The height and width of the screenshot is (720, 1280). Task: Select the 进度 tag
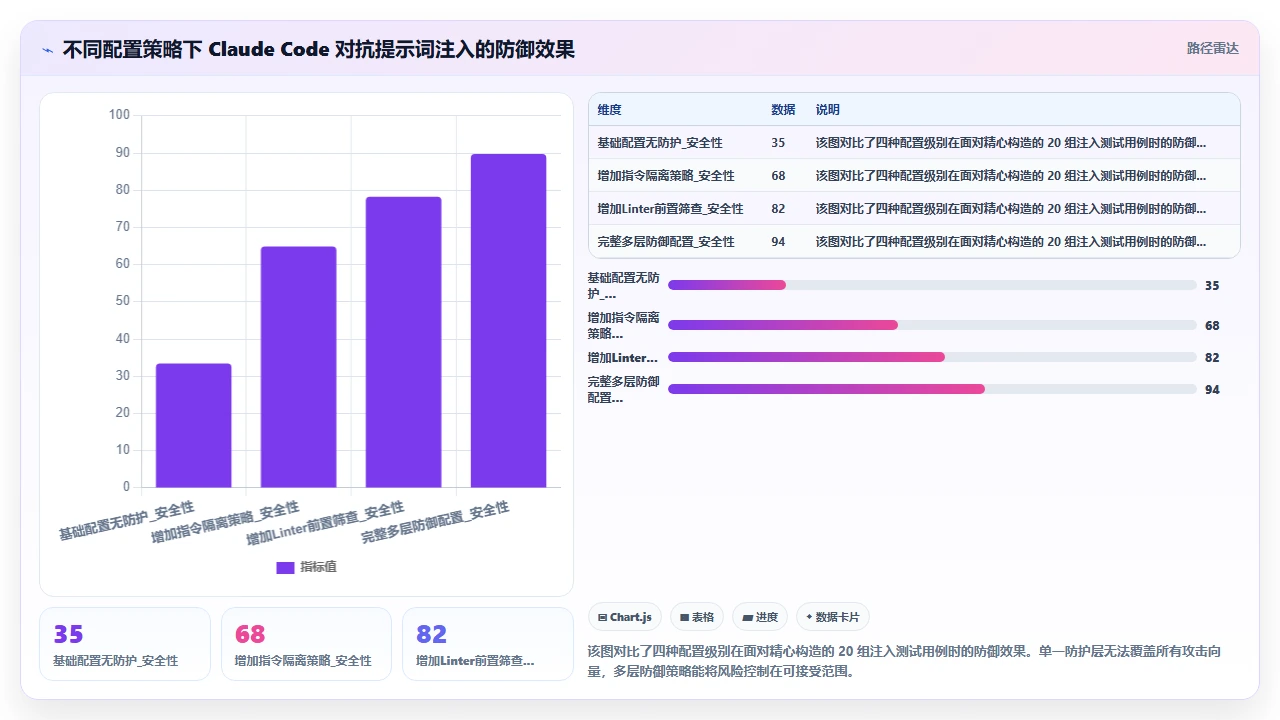tap(760, 617)
